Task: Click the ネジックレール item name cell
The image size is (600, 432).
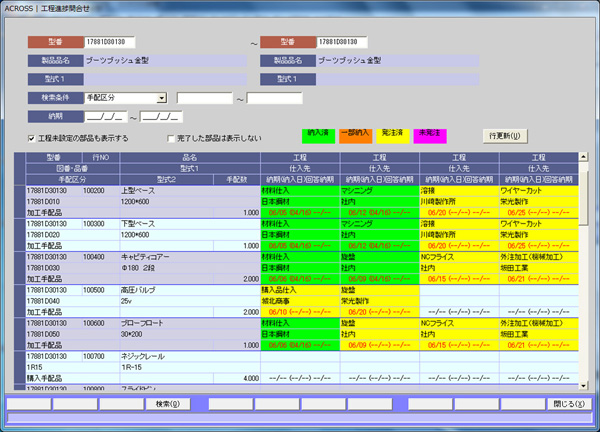Action: coord(190,356)
